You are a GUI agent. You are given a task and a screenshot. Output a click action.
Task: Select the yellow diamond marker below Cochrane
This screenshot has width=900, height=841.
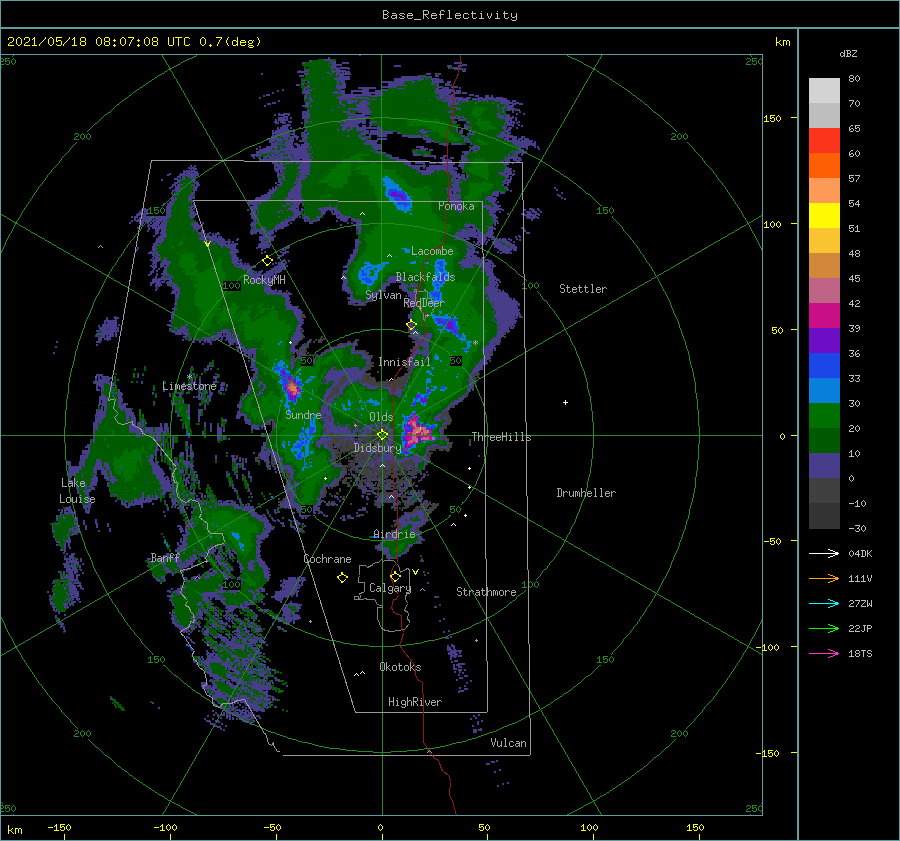(342, 577)
